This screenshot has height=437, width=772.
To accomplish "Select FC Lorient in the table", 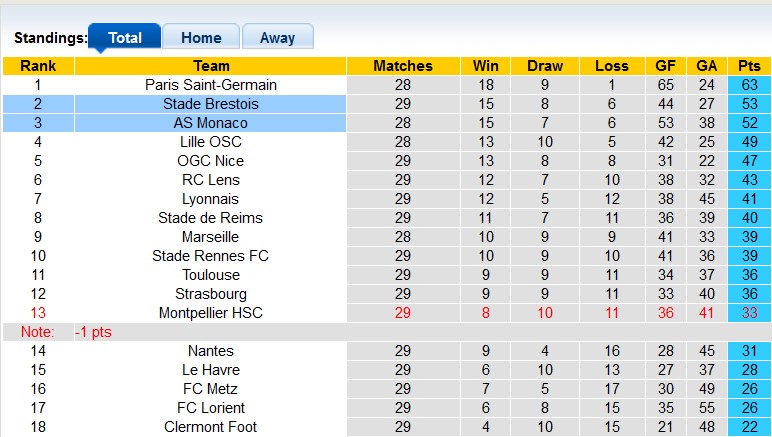I will tap(210, 408).
